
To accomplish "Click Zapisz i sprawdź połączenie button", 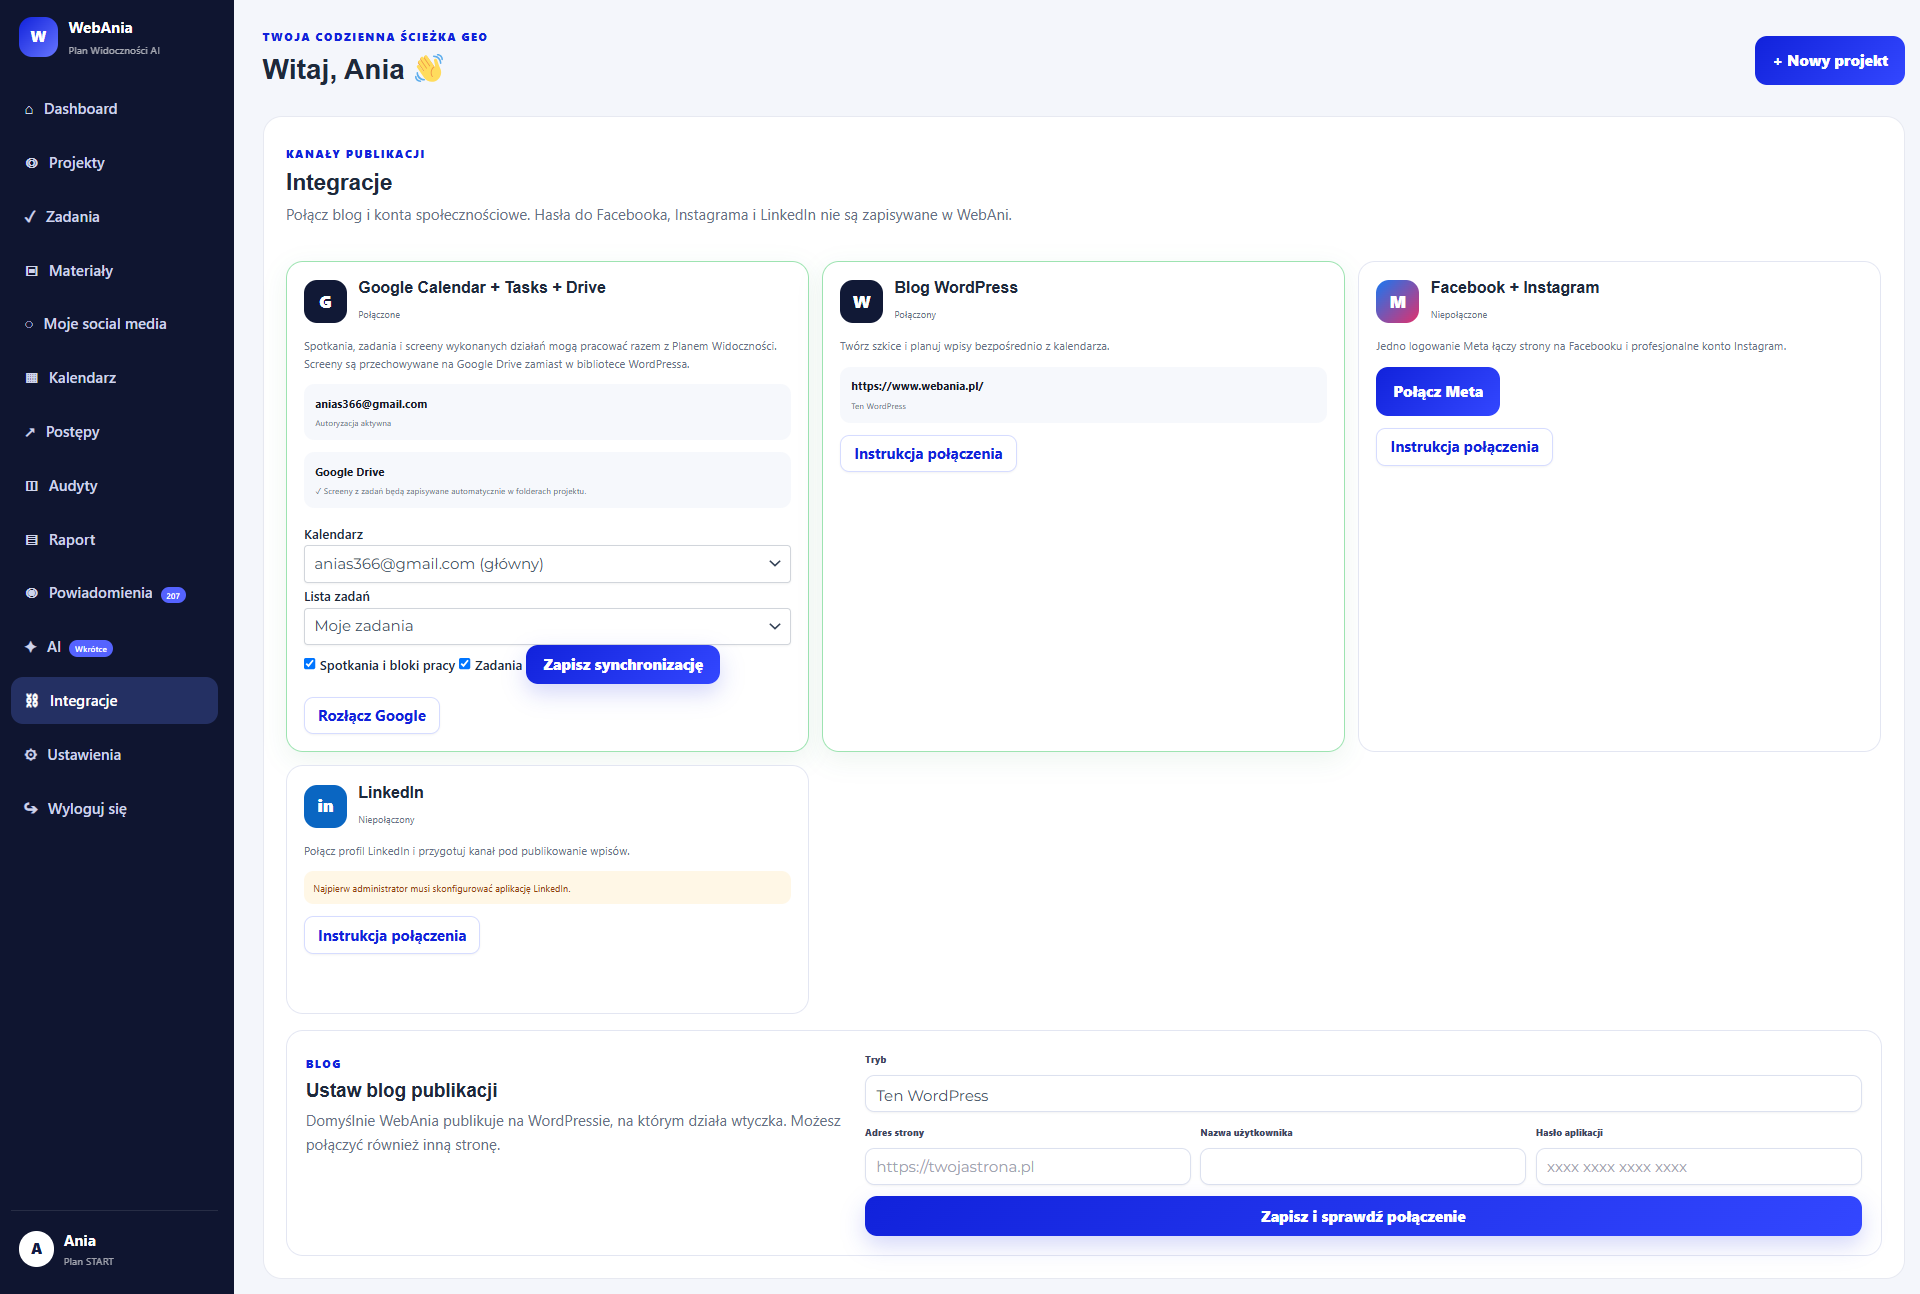I will (x=1363, y=1217).
